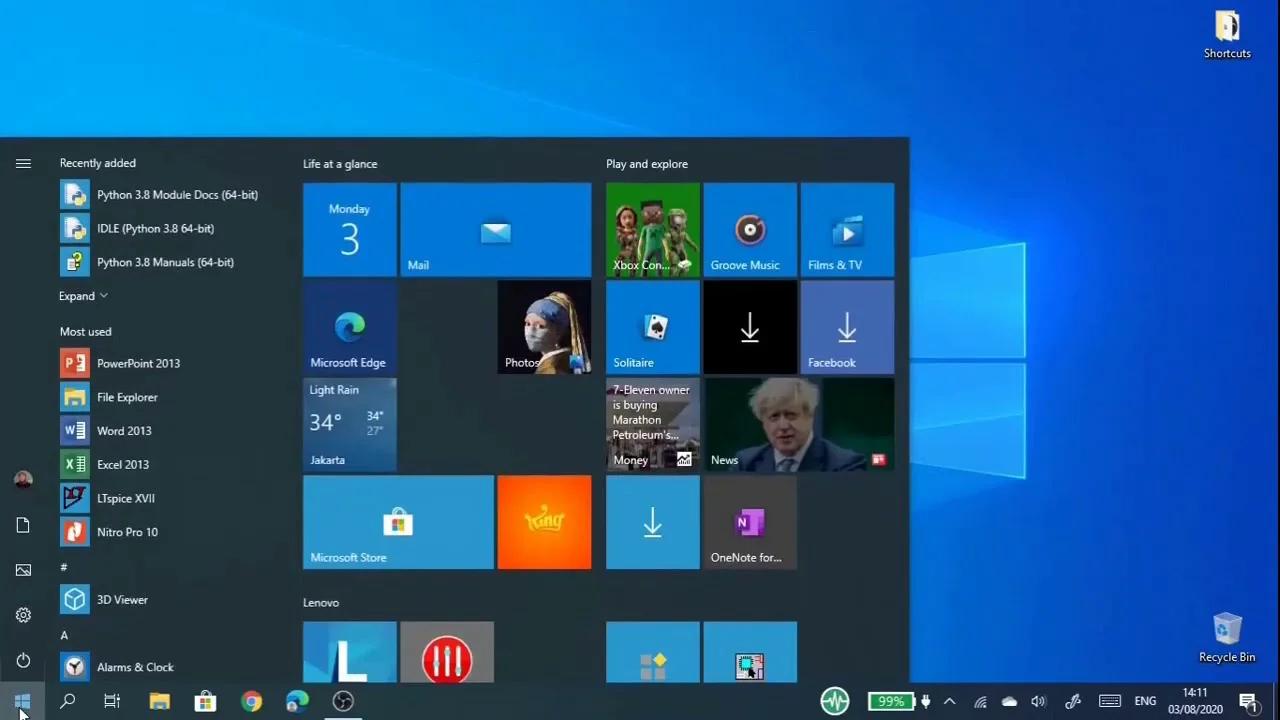Open the Xbox Console Companion tile
The image size is (1280, 720).
point(652,230)
